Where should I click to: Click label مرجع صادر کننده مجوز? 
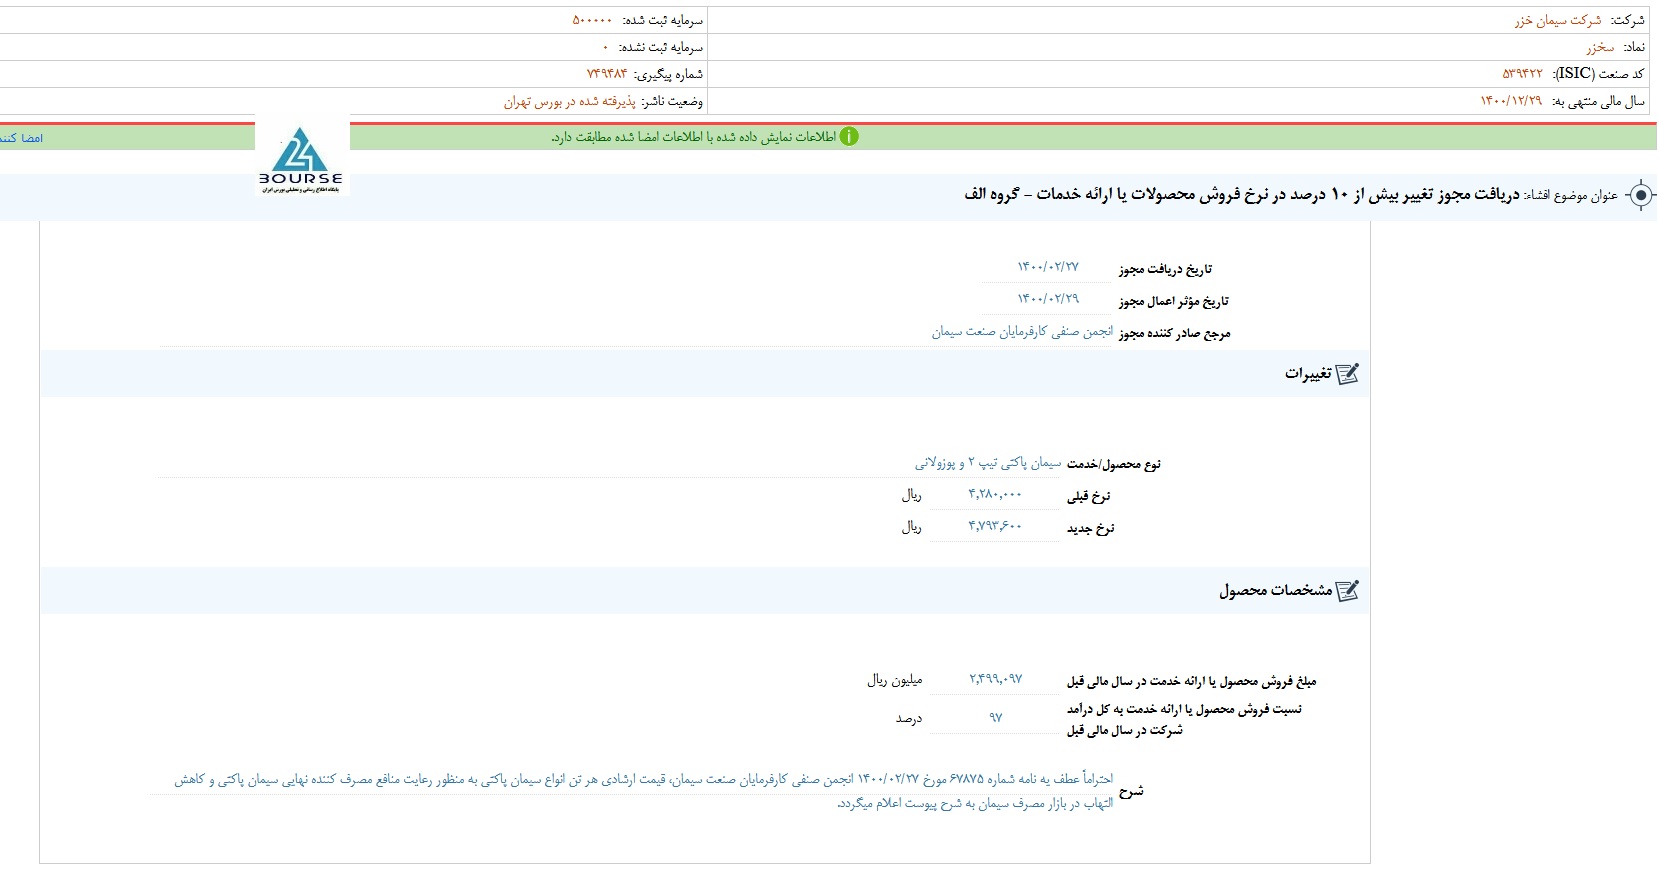(1174, 333)
